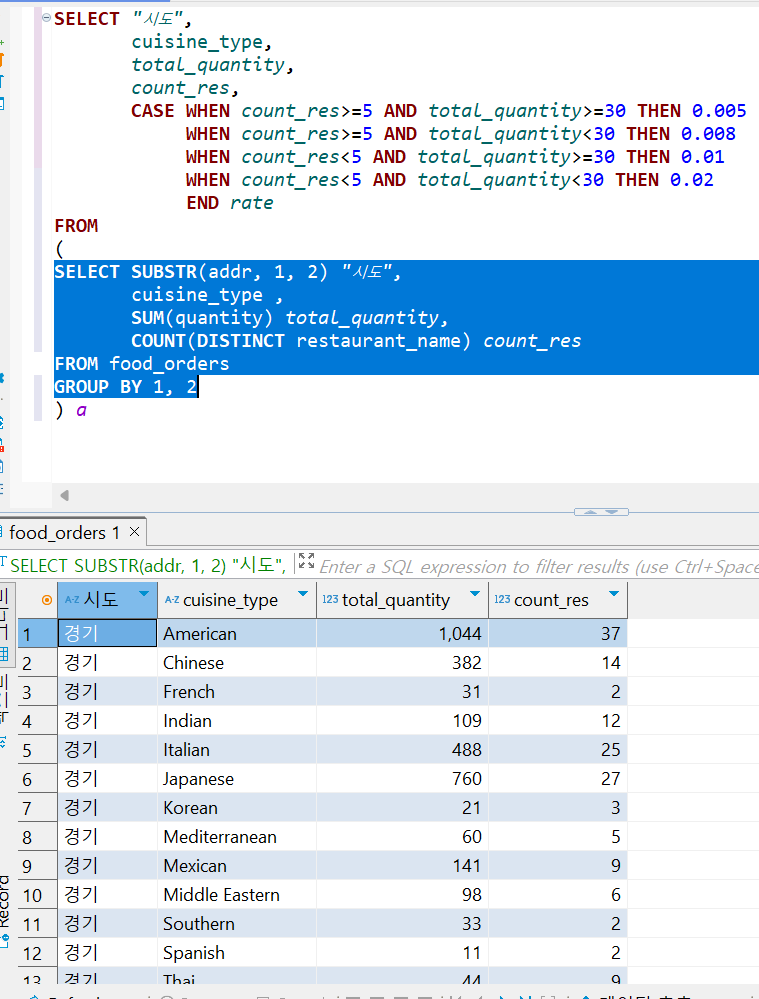Collapse the SELECT statement fold marker
This screenshot has height=999, width=759.
coord(47,17)
